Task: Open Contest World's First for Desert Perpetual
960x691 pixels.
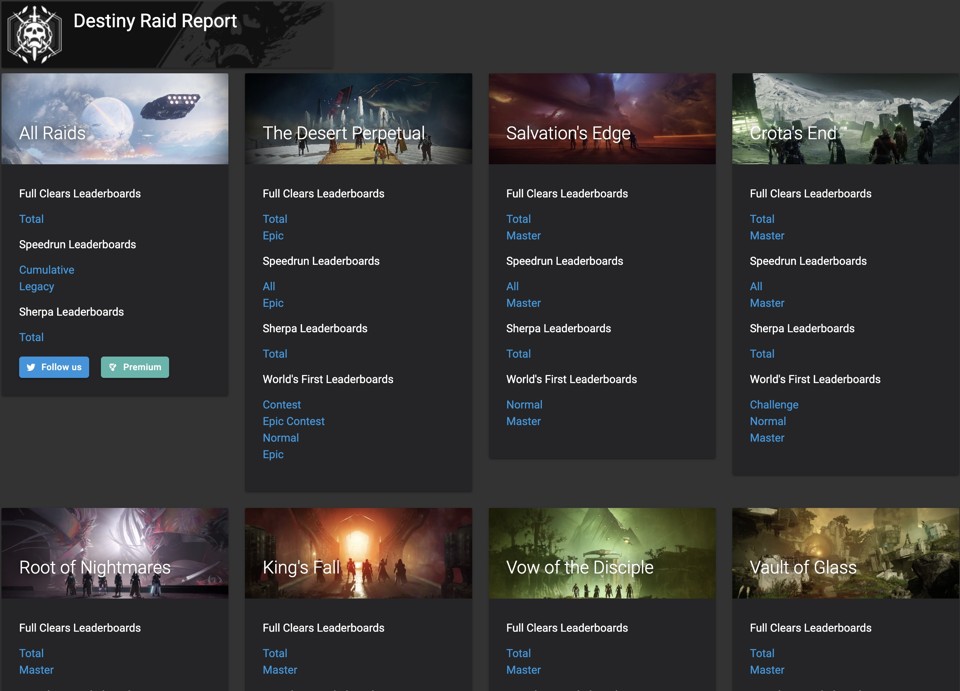Action: (x=281, y=405)
